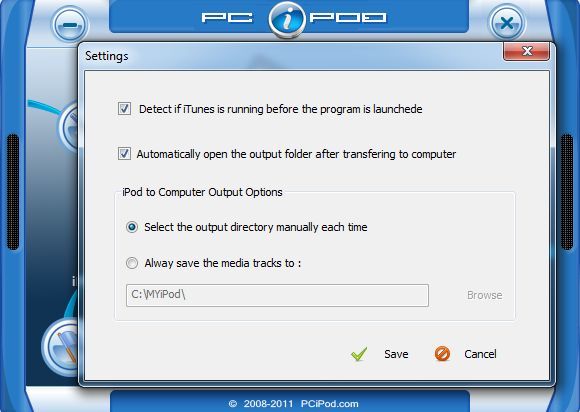Click the orange prohibition icon beside Cancel
580x412 pixels.
point(442,354)
